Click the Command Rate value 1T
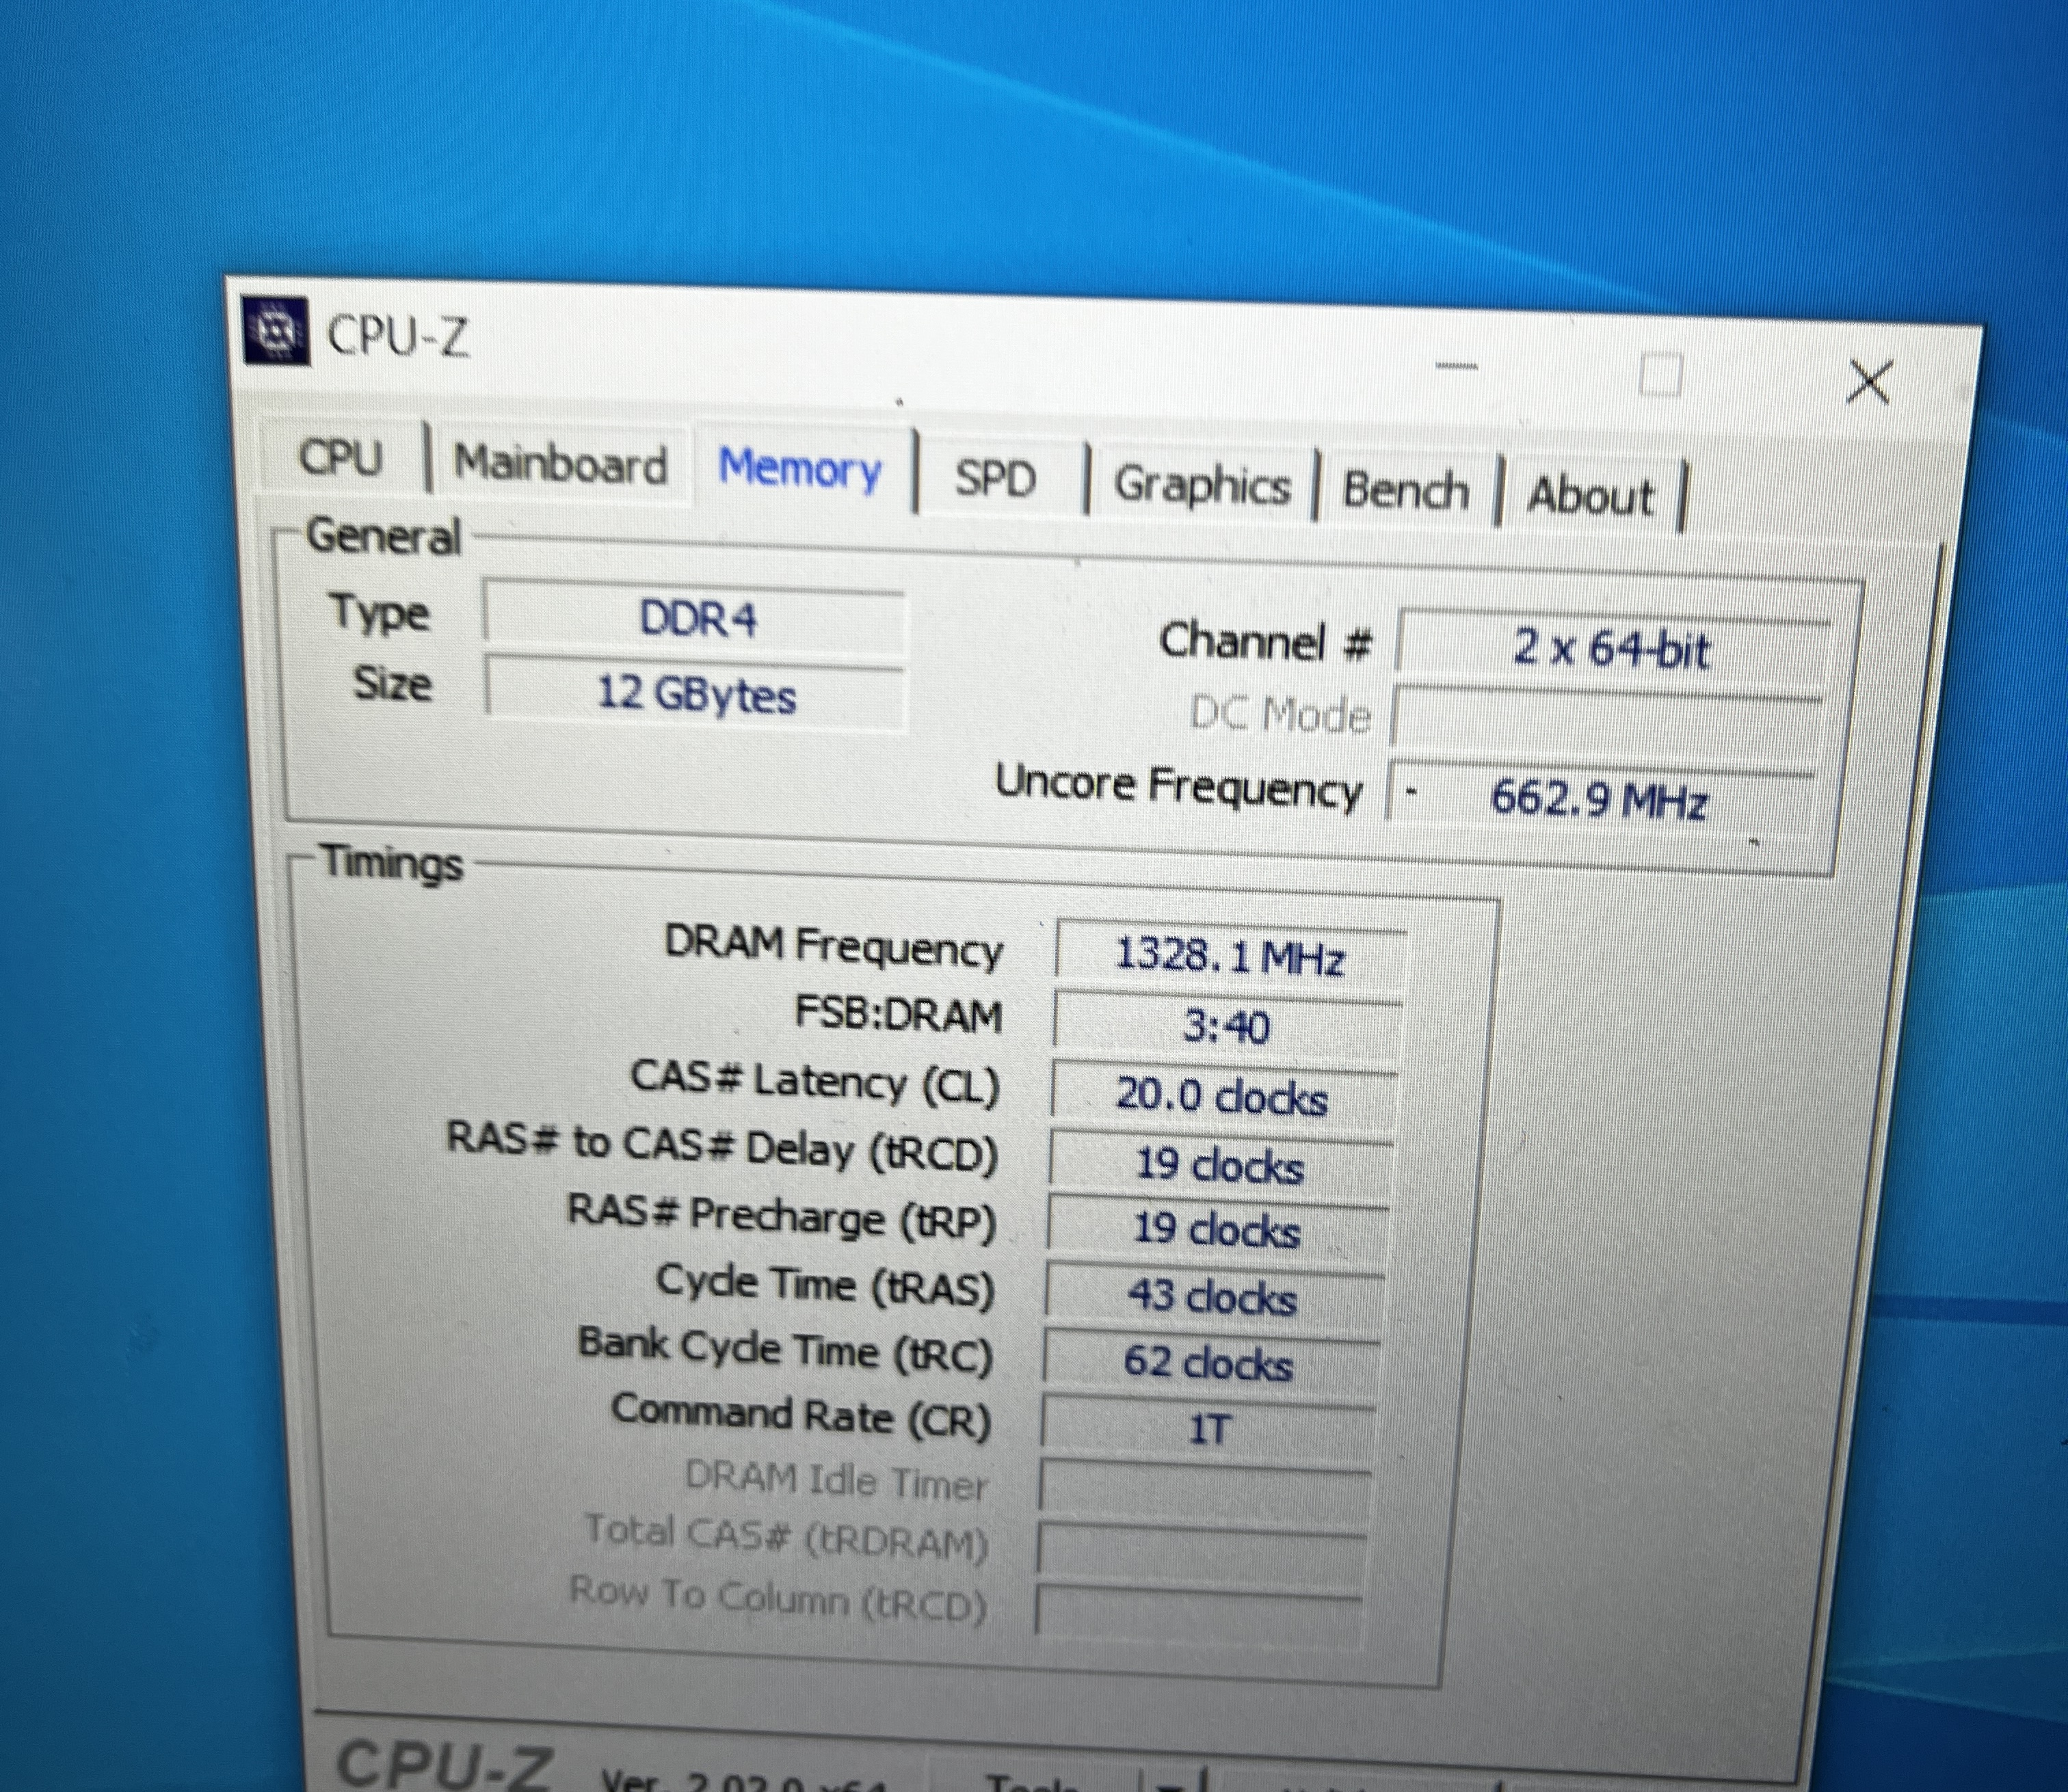 [1207, 1429]
